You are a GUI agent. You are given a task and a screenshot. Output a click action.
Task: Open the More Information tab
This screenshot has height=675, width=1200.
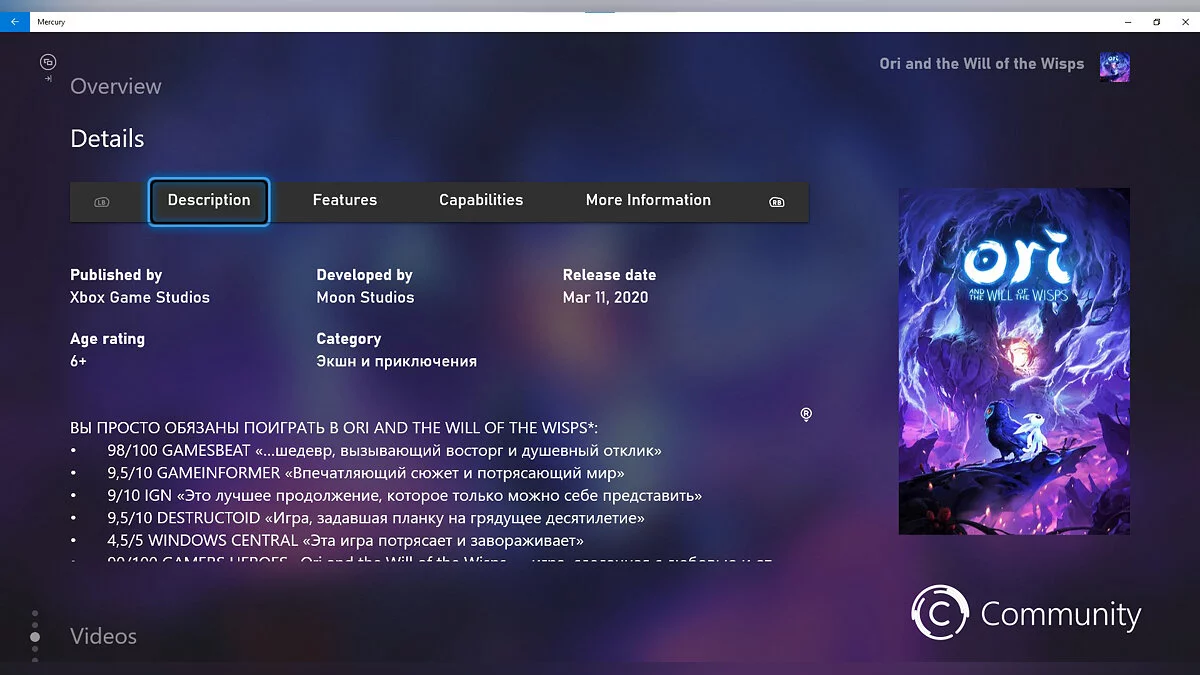(x=648, y=200)
